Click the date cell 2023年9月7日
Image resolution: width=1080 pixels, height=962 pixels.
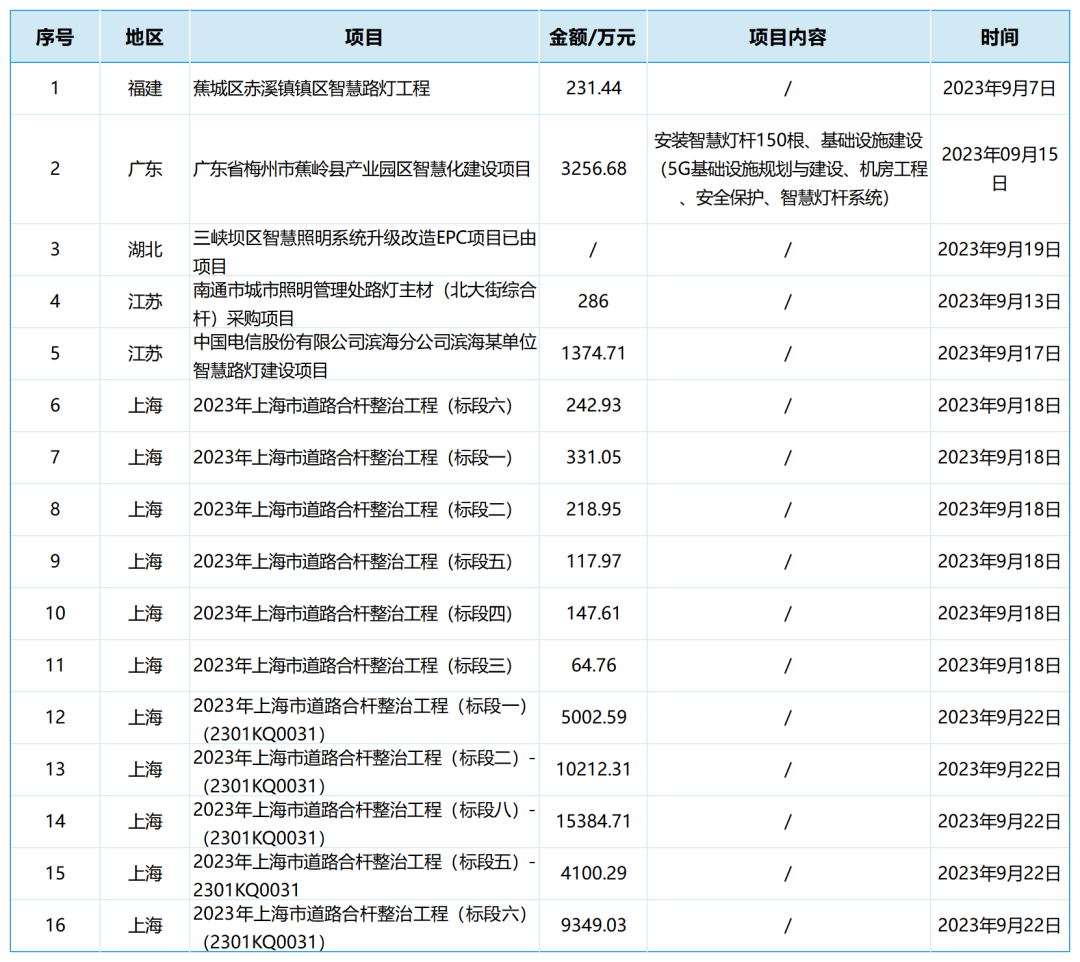click(x=999, y=88)
